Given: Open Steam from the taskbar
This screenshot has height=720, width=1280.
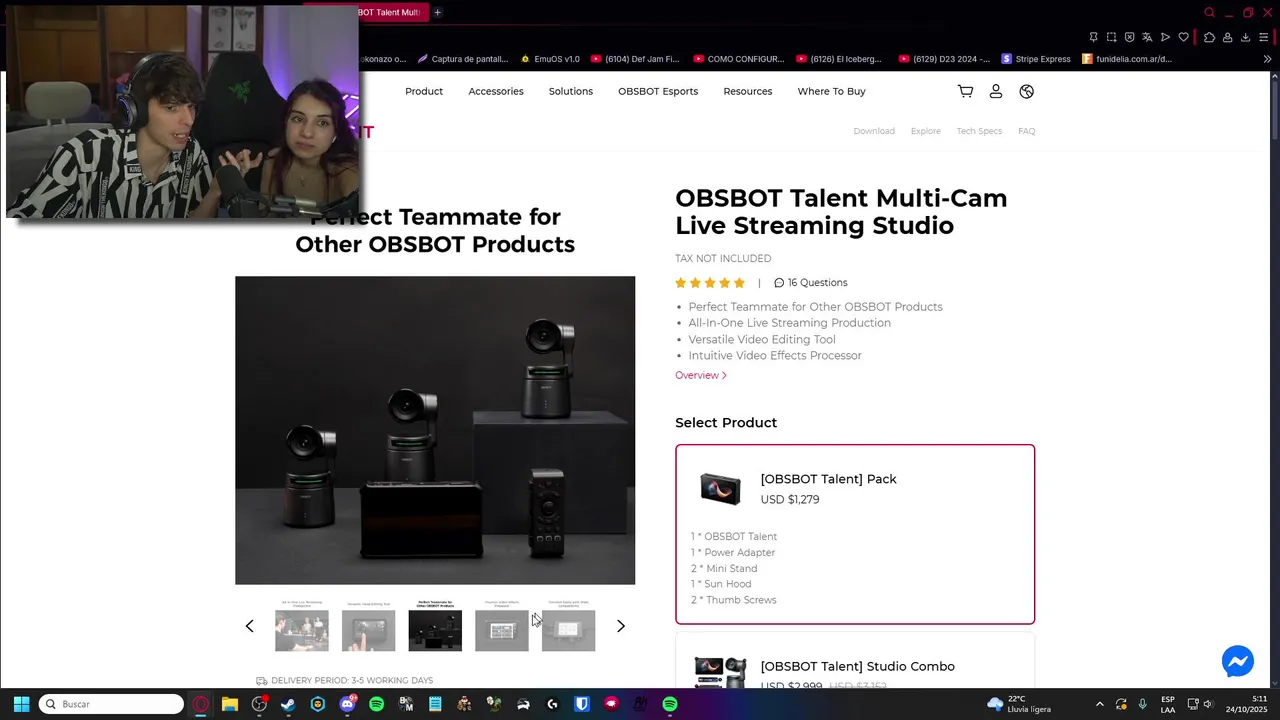Looking at the screenshot, I should pyautogui.click(x=288, y=704).
